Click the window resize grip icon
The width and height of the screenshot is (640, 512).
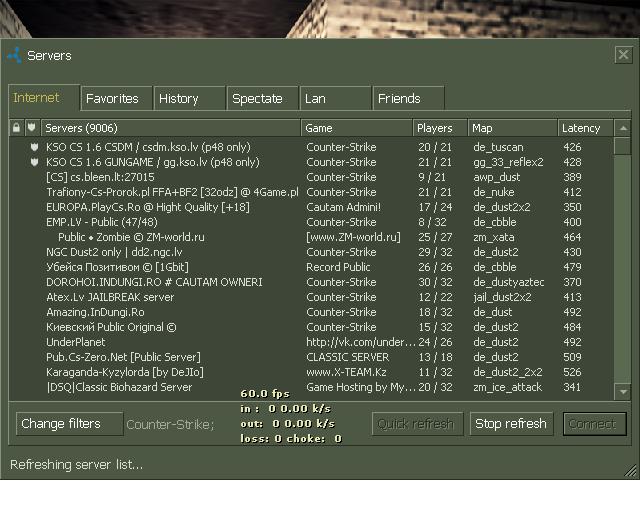631,471
